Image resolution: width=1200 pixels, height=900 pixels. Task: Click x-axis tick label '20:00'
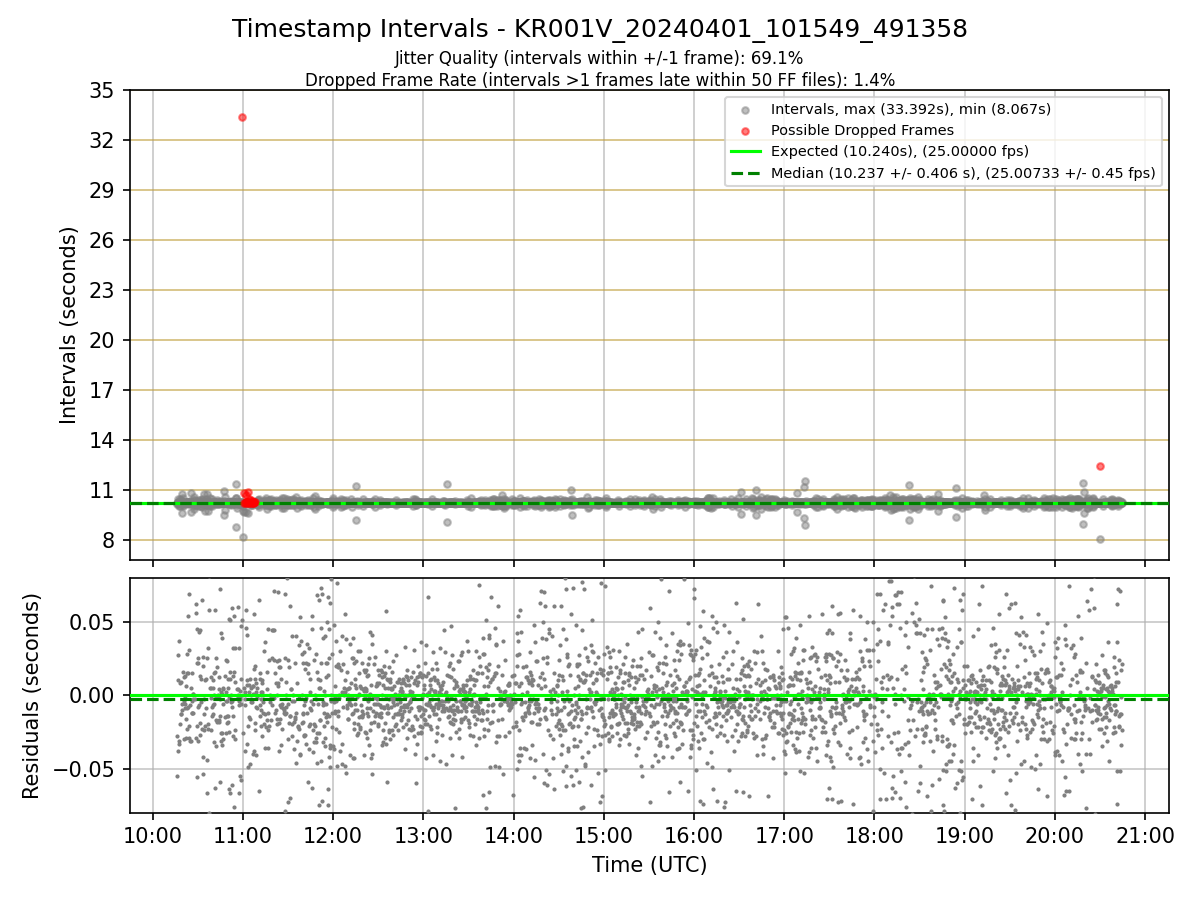(x=1055, y=835)
